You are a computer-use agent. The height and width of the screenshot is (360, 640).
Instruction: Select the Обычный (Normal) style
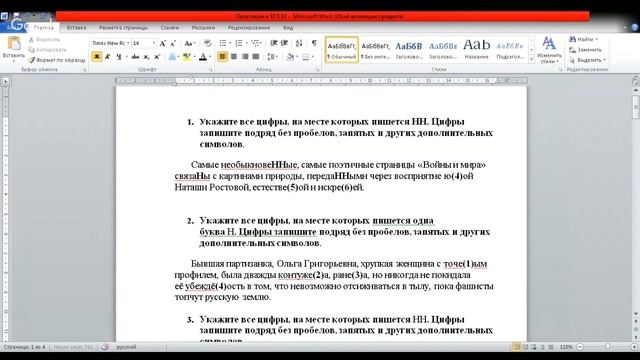tap(342, 49)
